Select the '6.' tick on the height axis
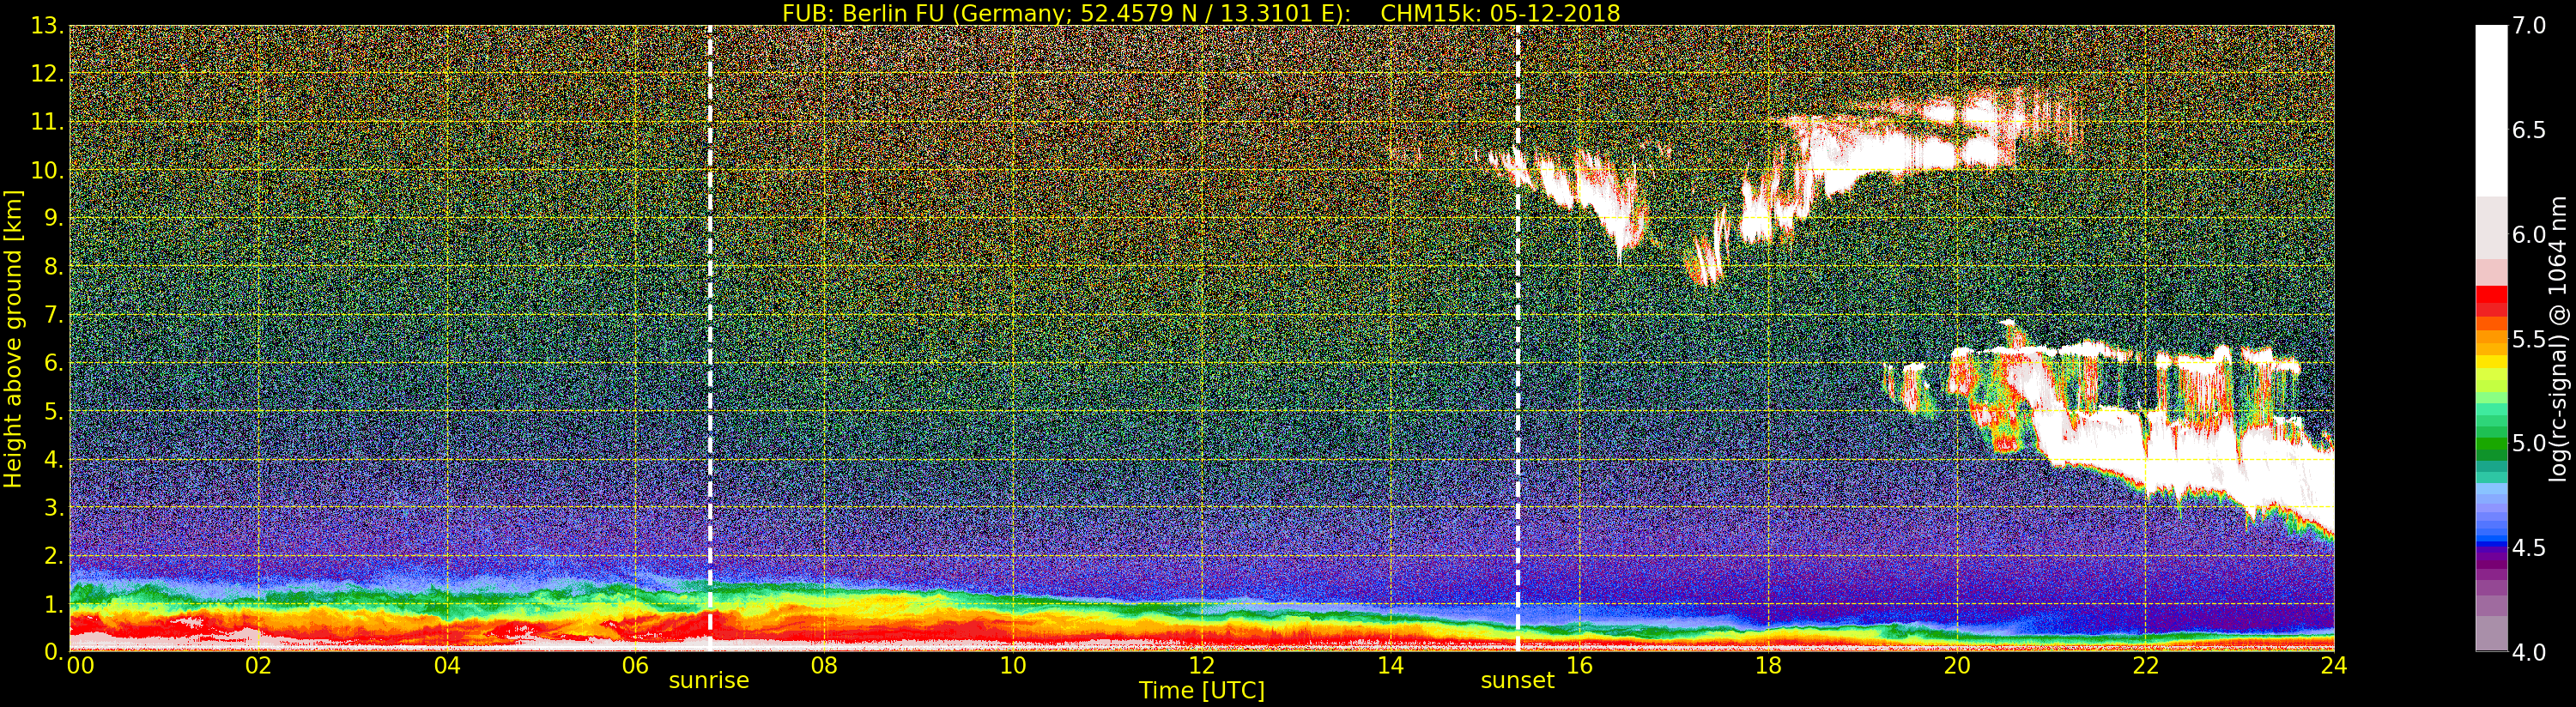The width and height of the screenshot is (2576, 707). pyautogui.click(x=53, y=363)
